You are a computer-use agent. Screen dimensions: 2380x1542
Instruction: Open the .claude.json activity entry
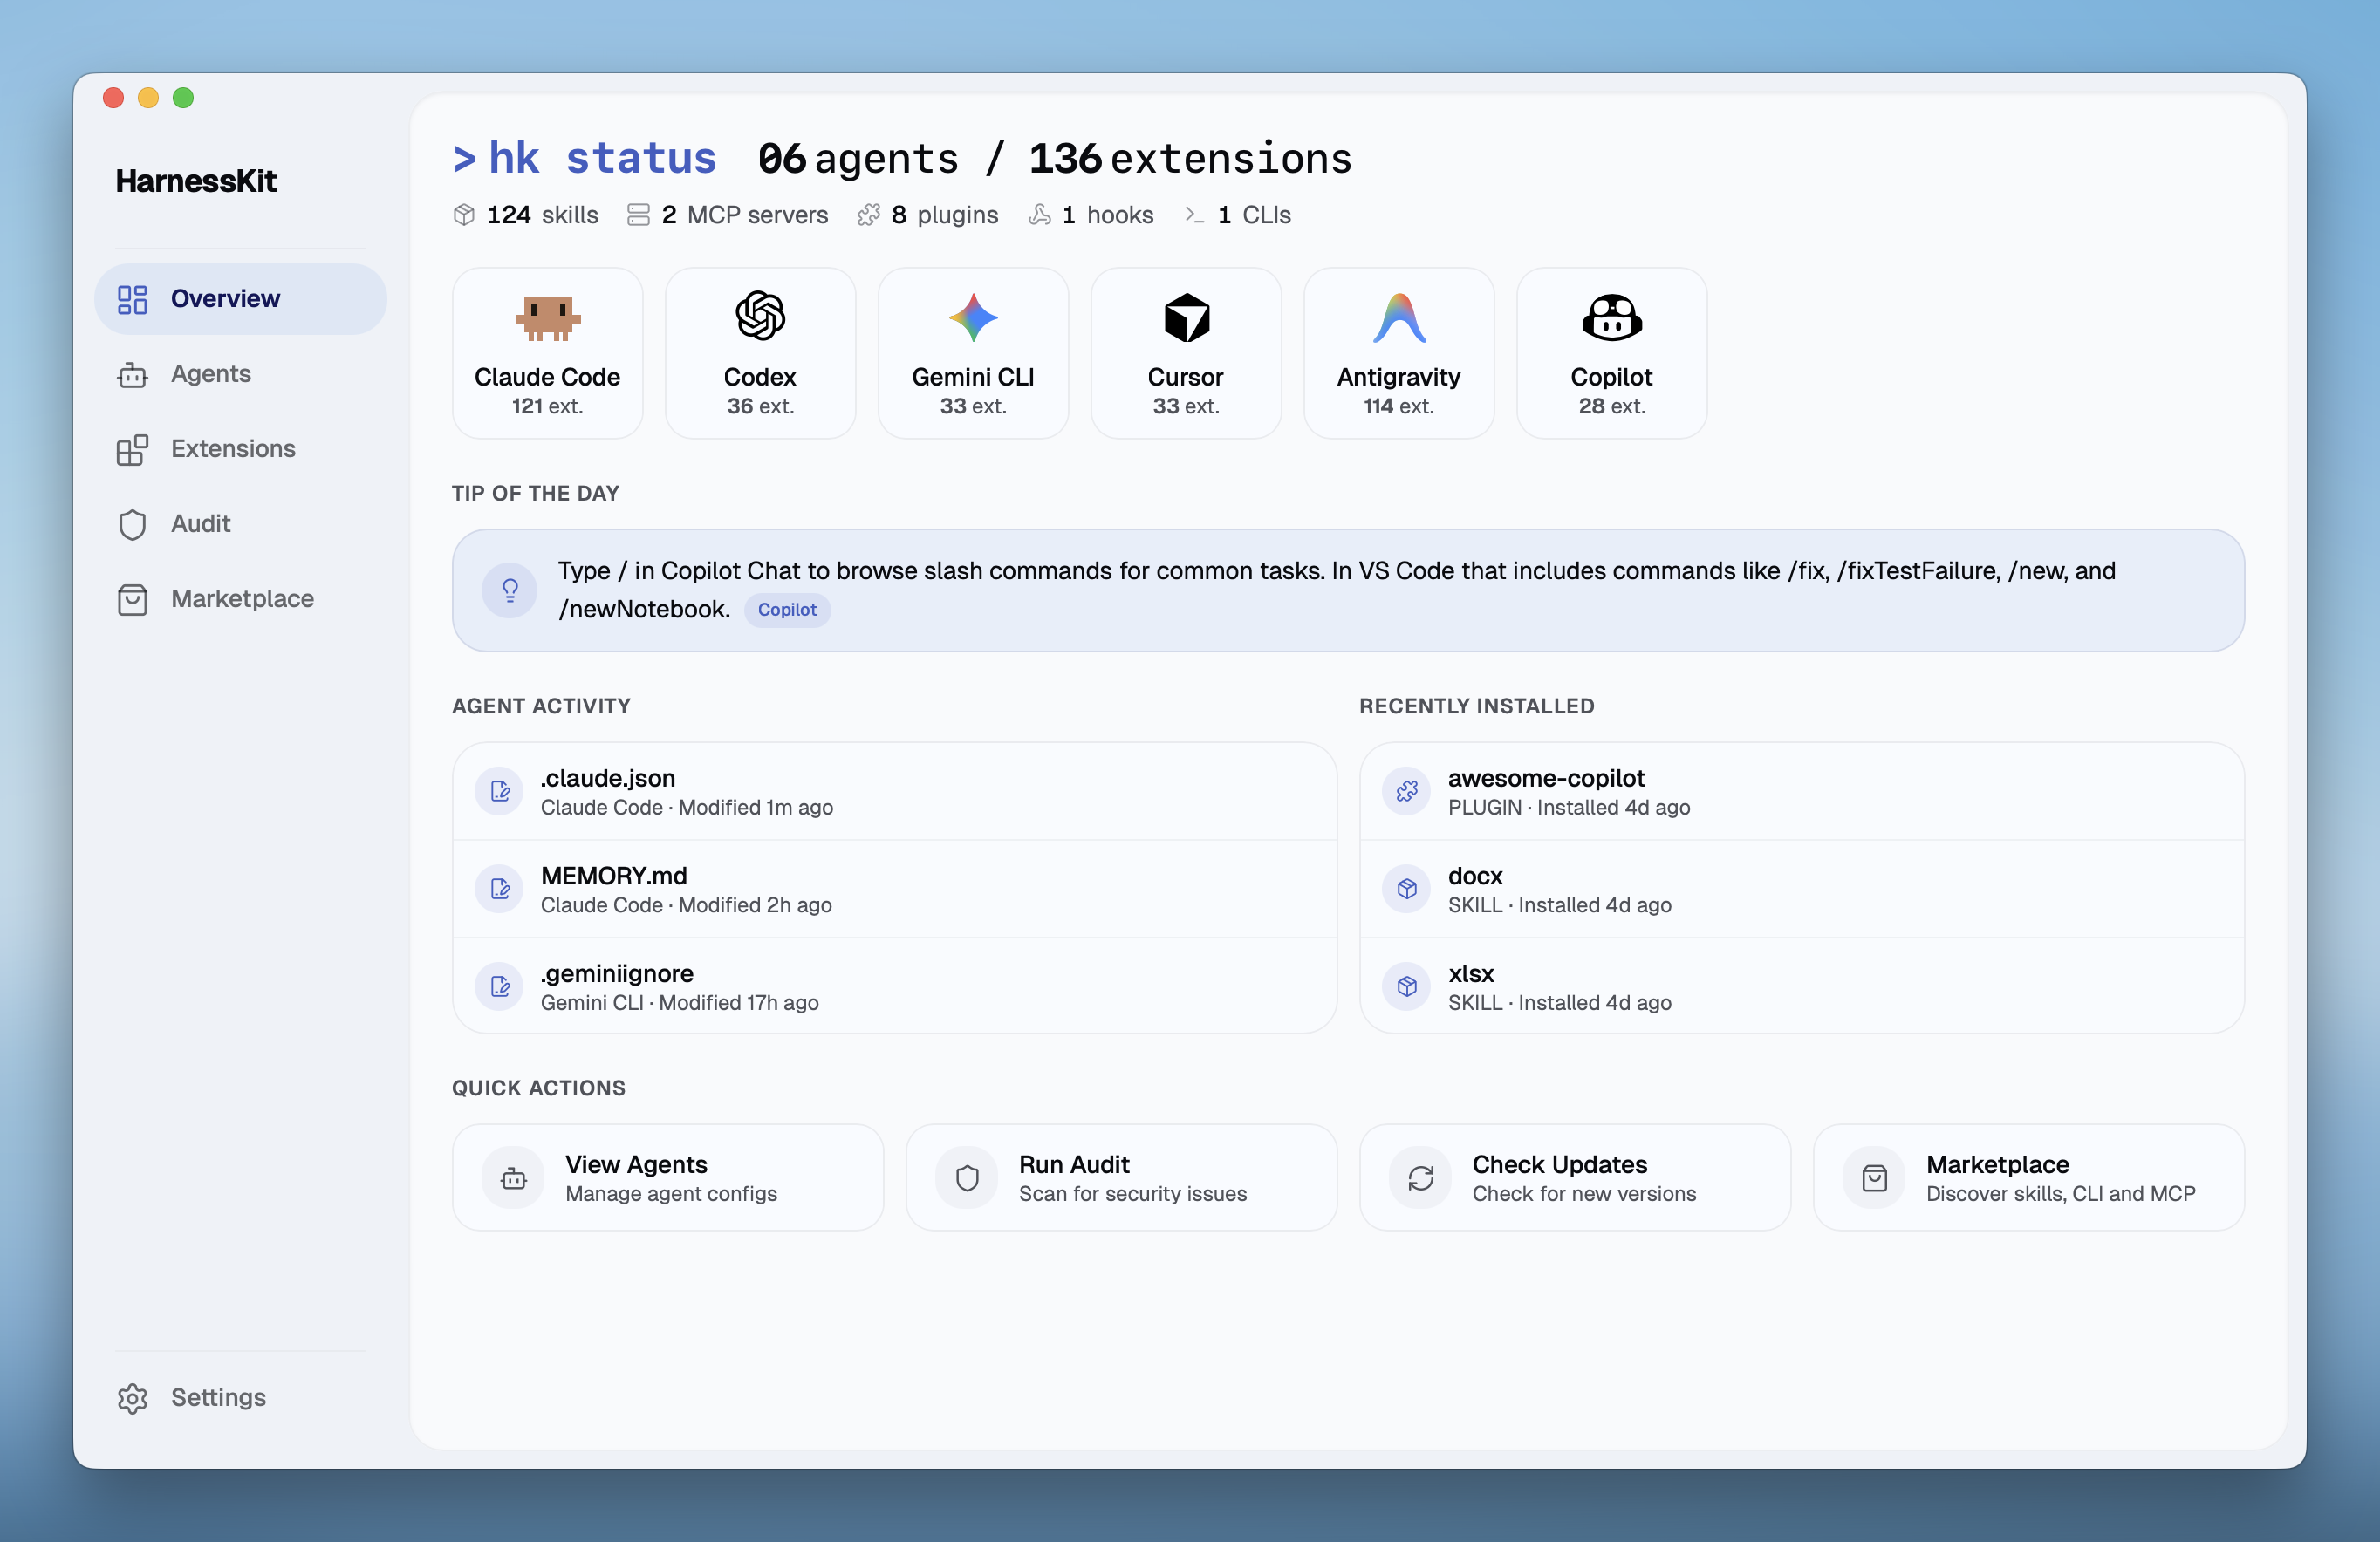coord(893,791)
